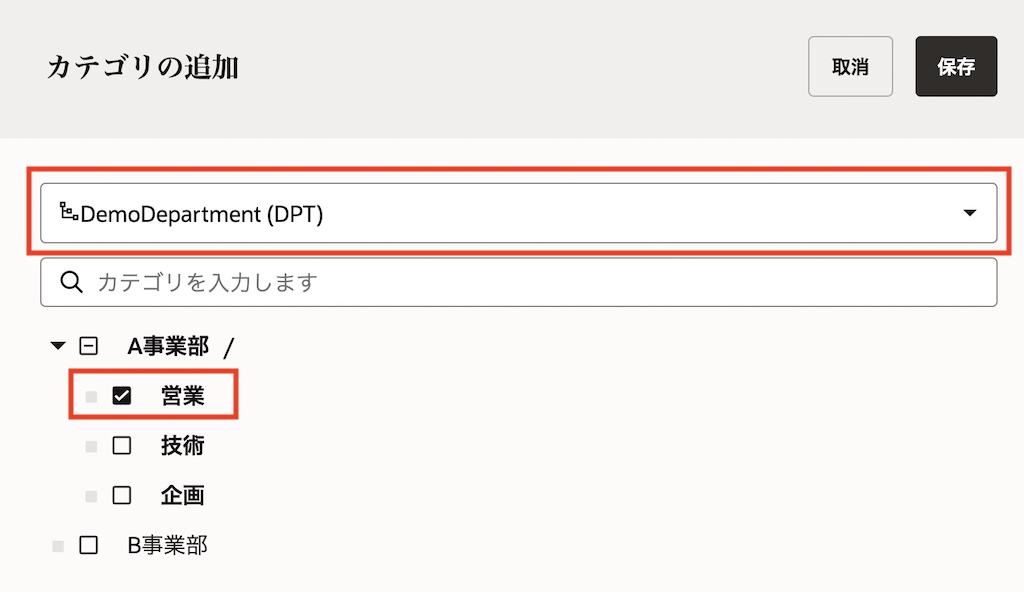Open the DemoDepartment (DPT) dropdown arrow
The image size is (1024, 592).
pyautogui.click(x=968, y=213)
